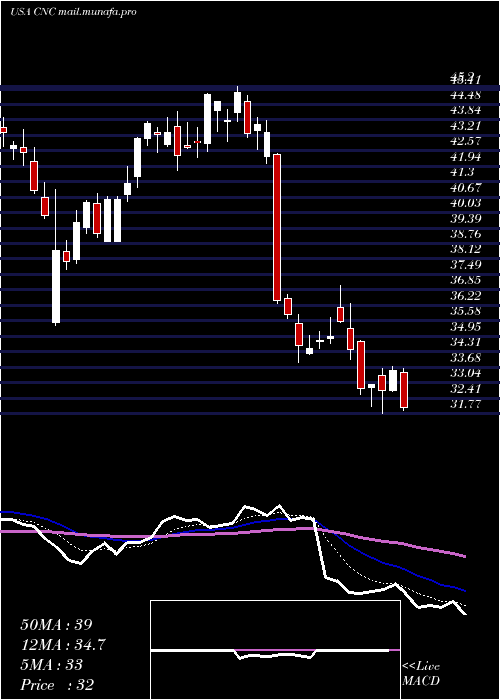Image resolution: width=500 pixels, height=700 pixels.
Task: Click the 38.76 price axis label
Action: click(x=466, y=234)
